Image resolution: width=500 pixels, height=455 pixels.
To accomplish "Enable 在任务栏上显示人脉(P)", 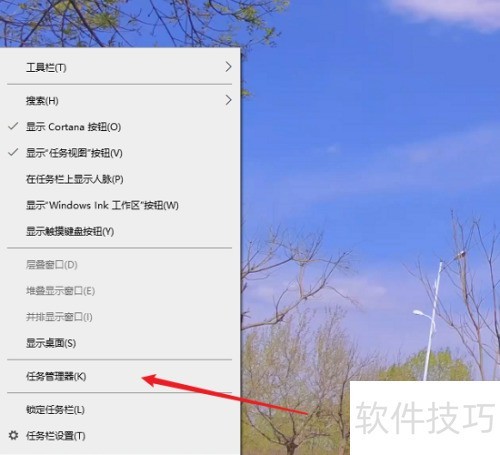I will (120, 179).
